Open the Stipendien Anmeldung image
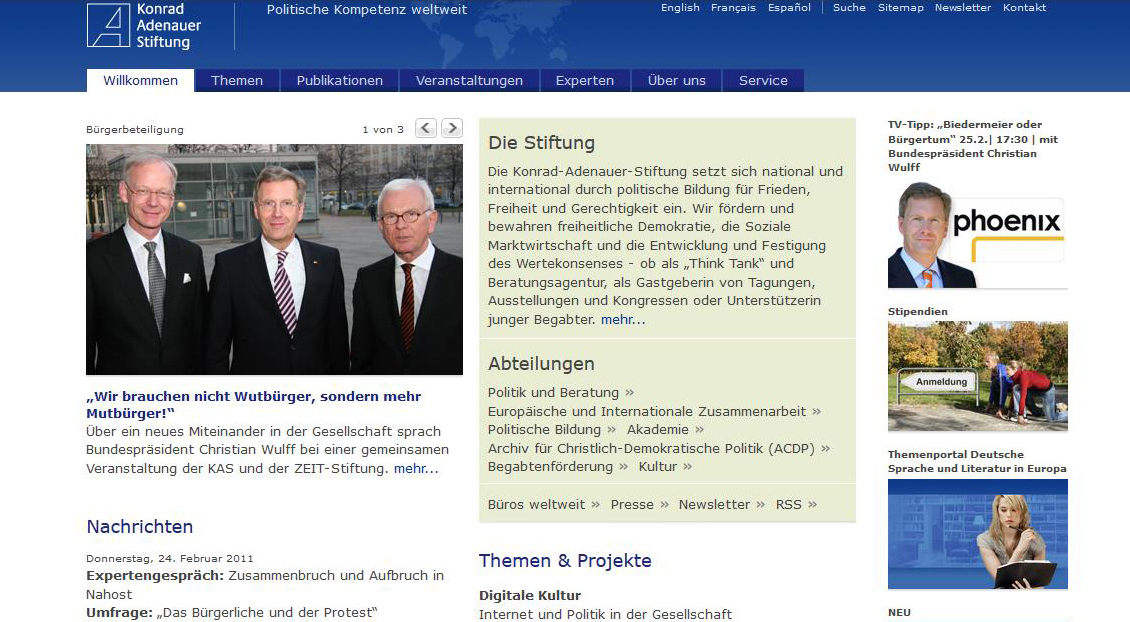This screenshot has height=622, width=1130. click(x=977, y=376)
